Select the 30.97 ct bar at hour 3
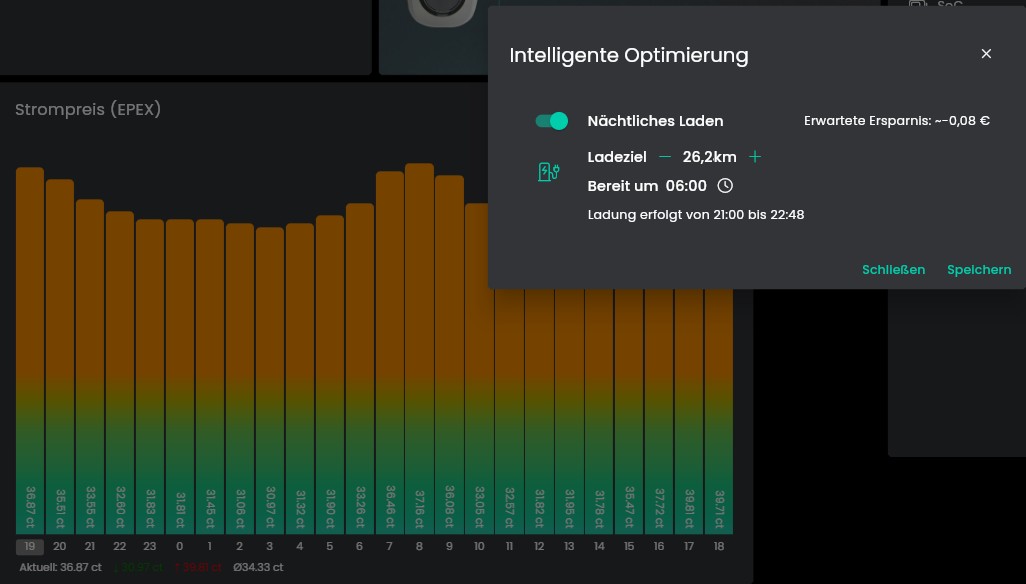 coord(270,380)
